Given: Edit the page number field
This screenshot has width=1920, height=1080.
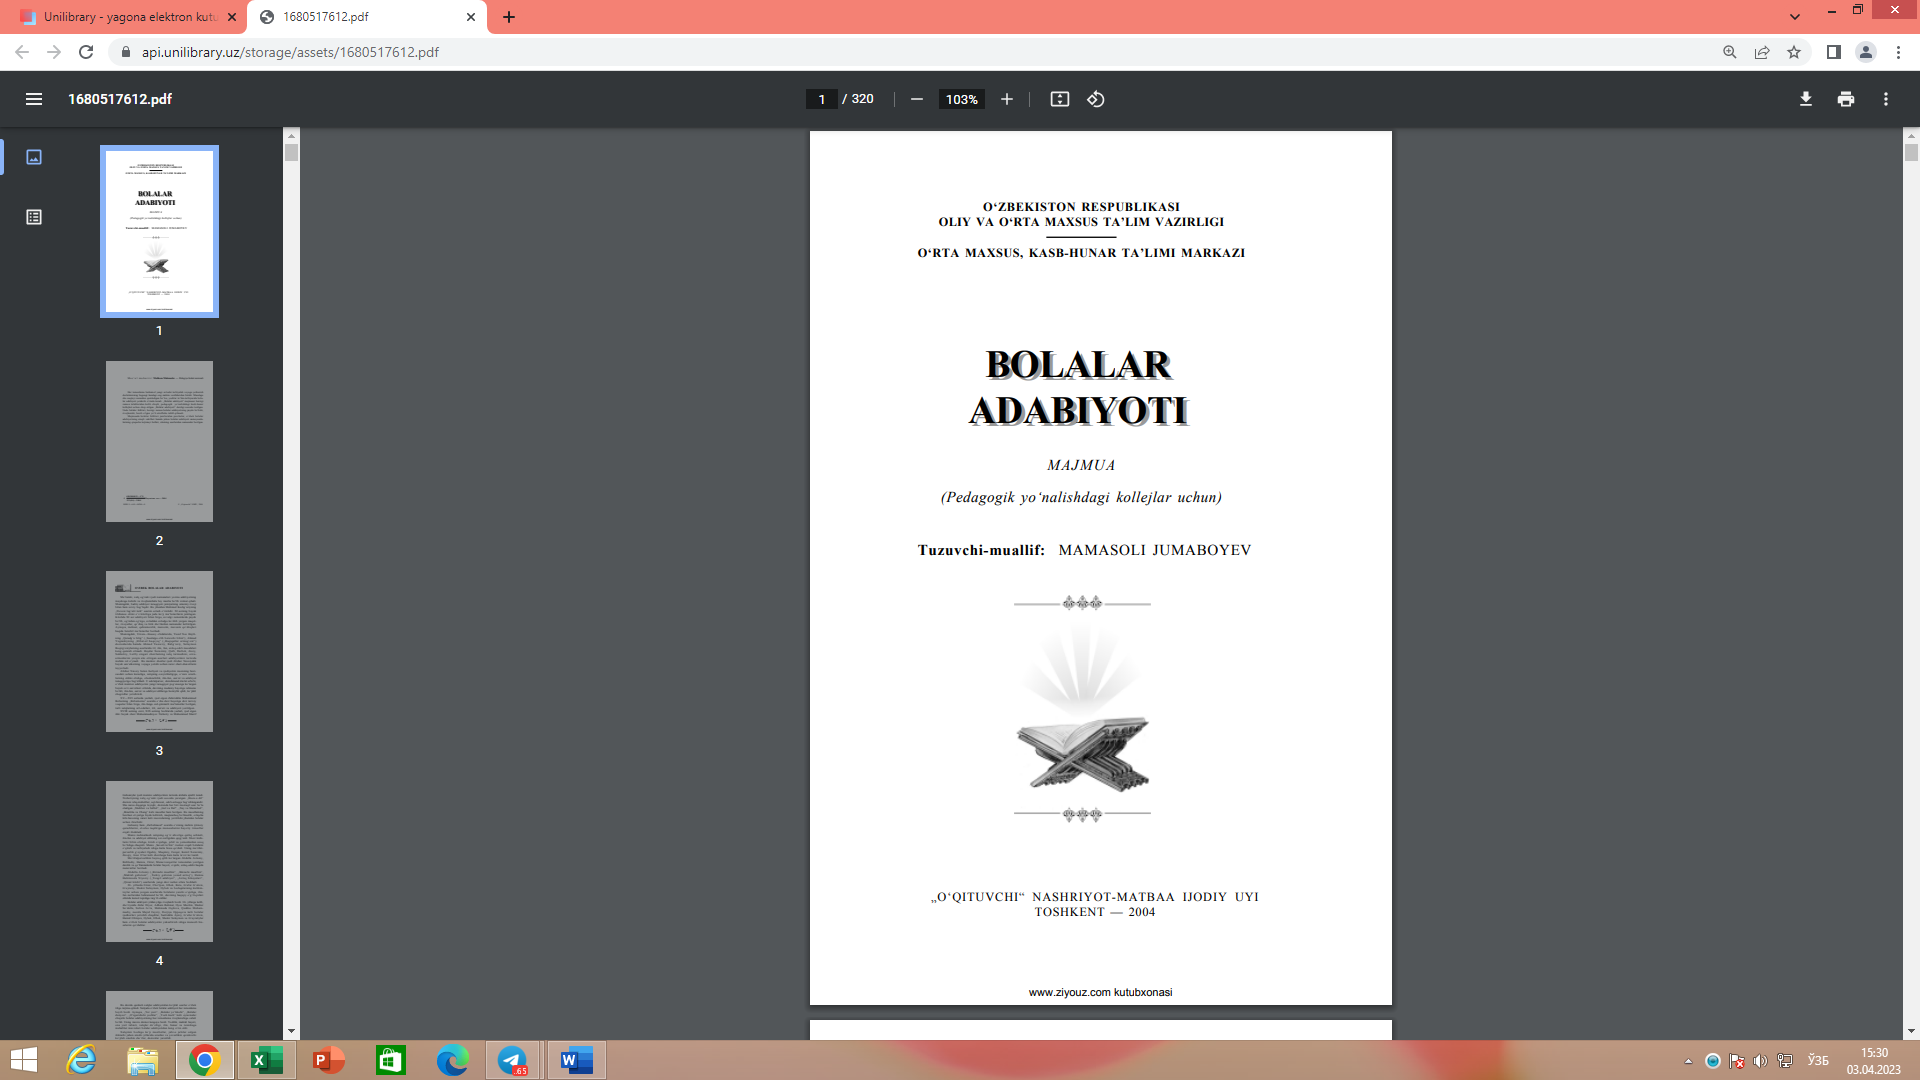Looking at the screenshot, I should tap(822, 99).
